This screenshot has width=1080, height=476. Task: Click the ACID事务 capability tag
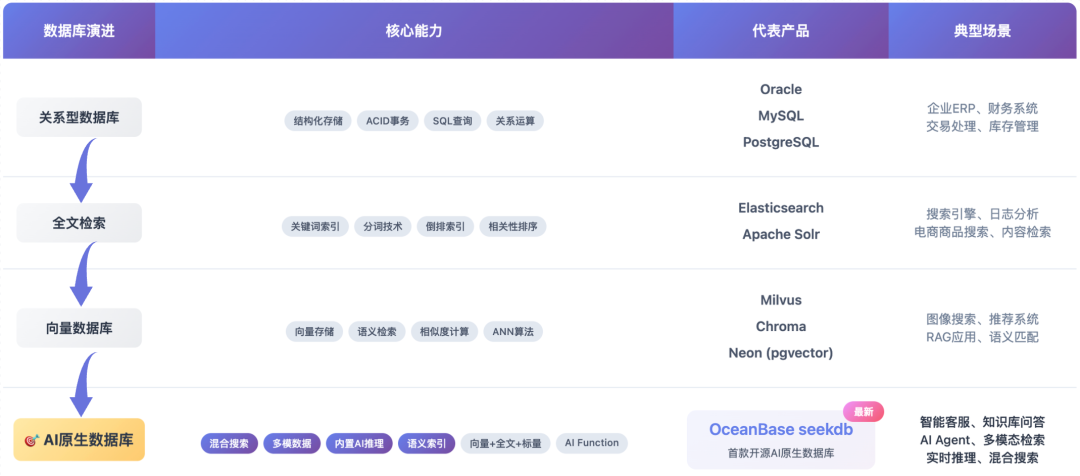[387, 121]
